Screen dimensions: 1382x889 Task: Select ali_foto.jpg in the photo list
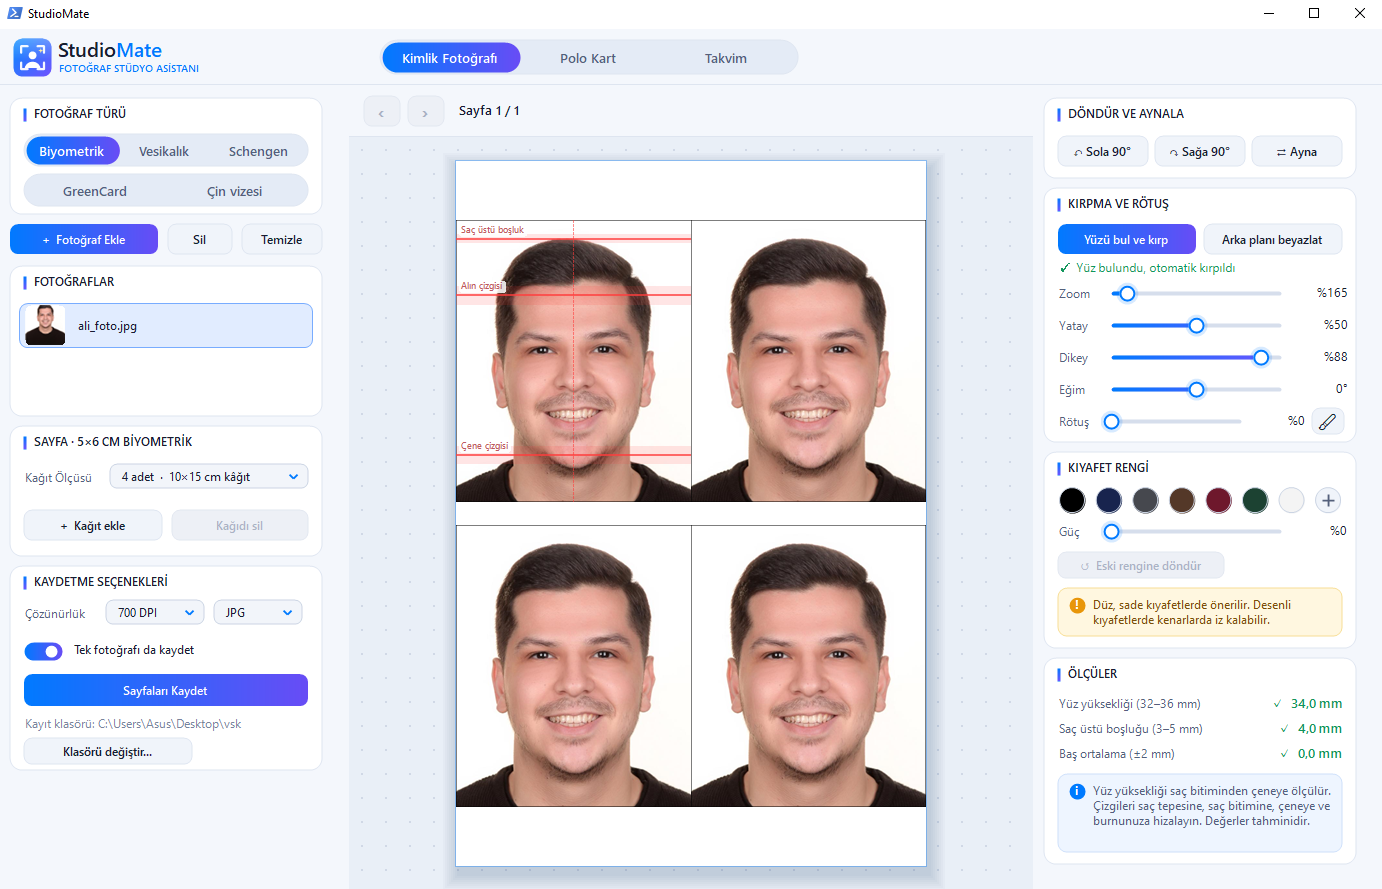coord(166,326)
